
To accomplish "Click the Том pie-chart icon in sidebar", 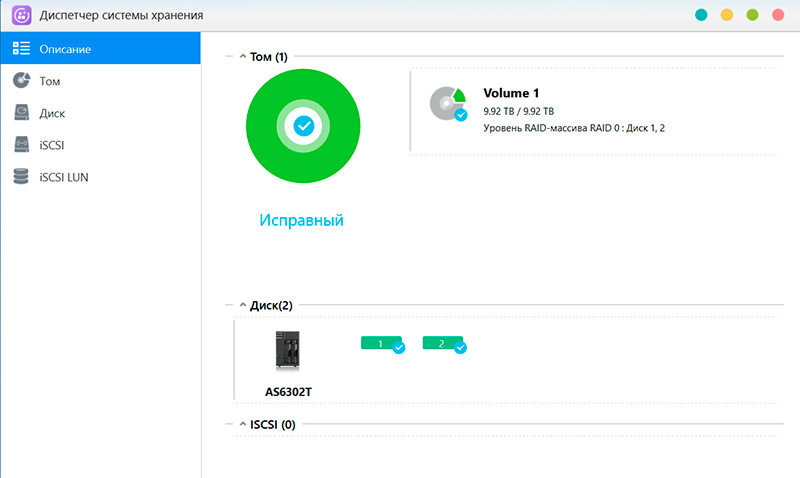I will (21, 81).
